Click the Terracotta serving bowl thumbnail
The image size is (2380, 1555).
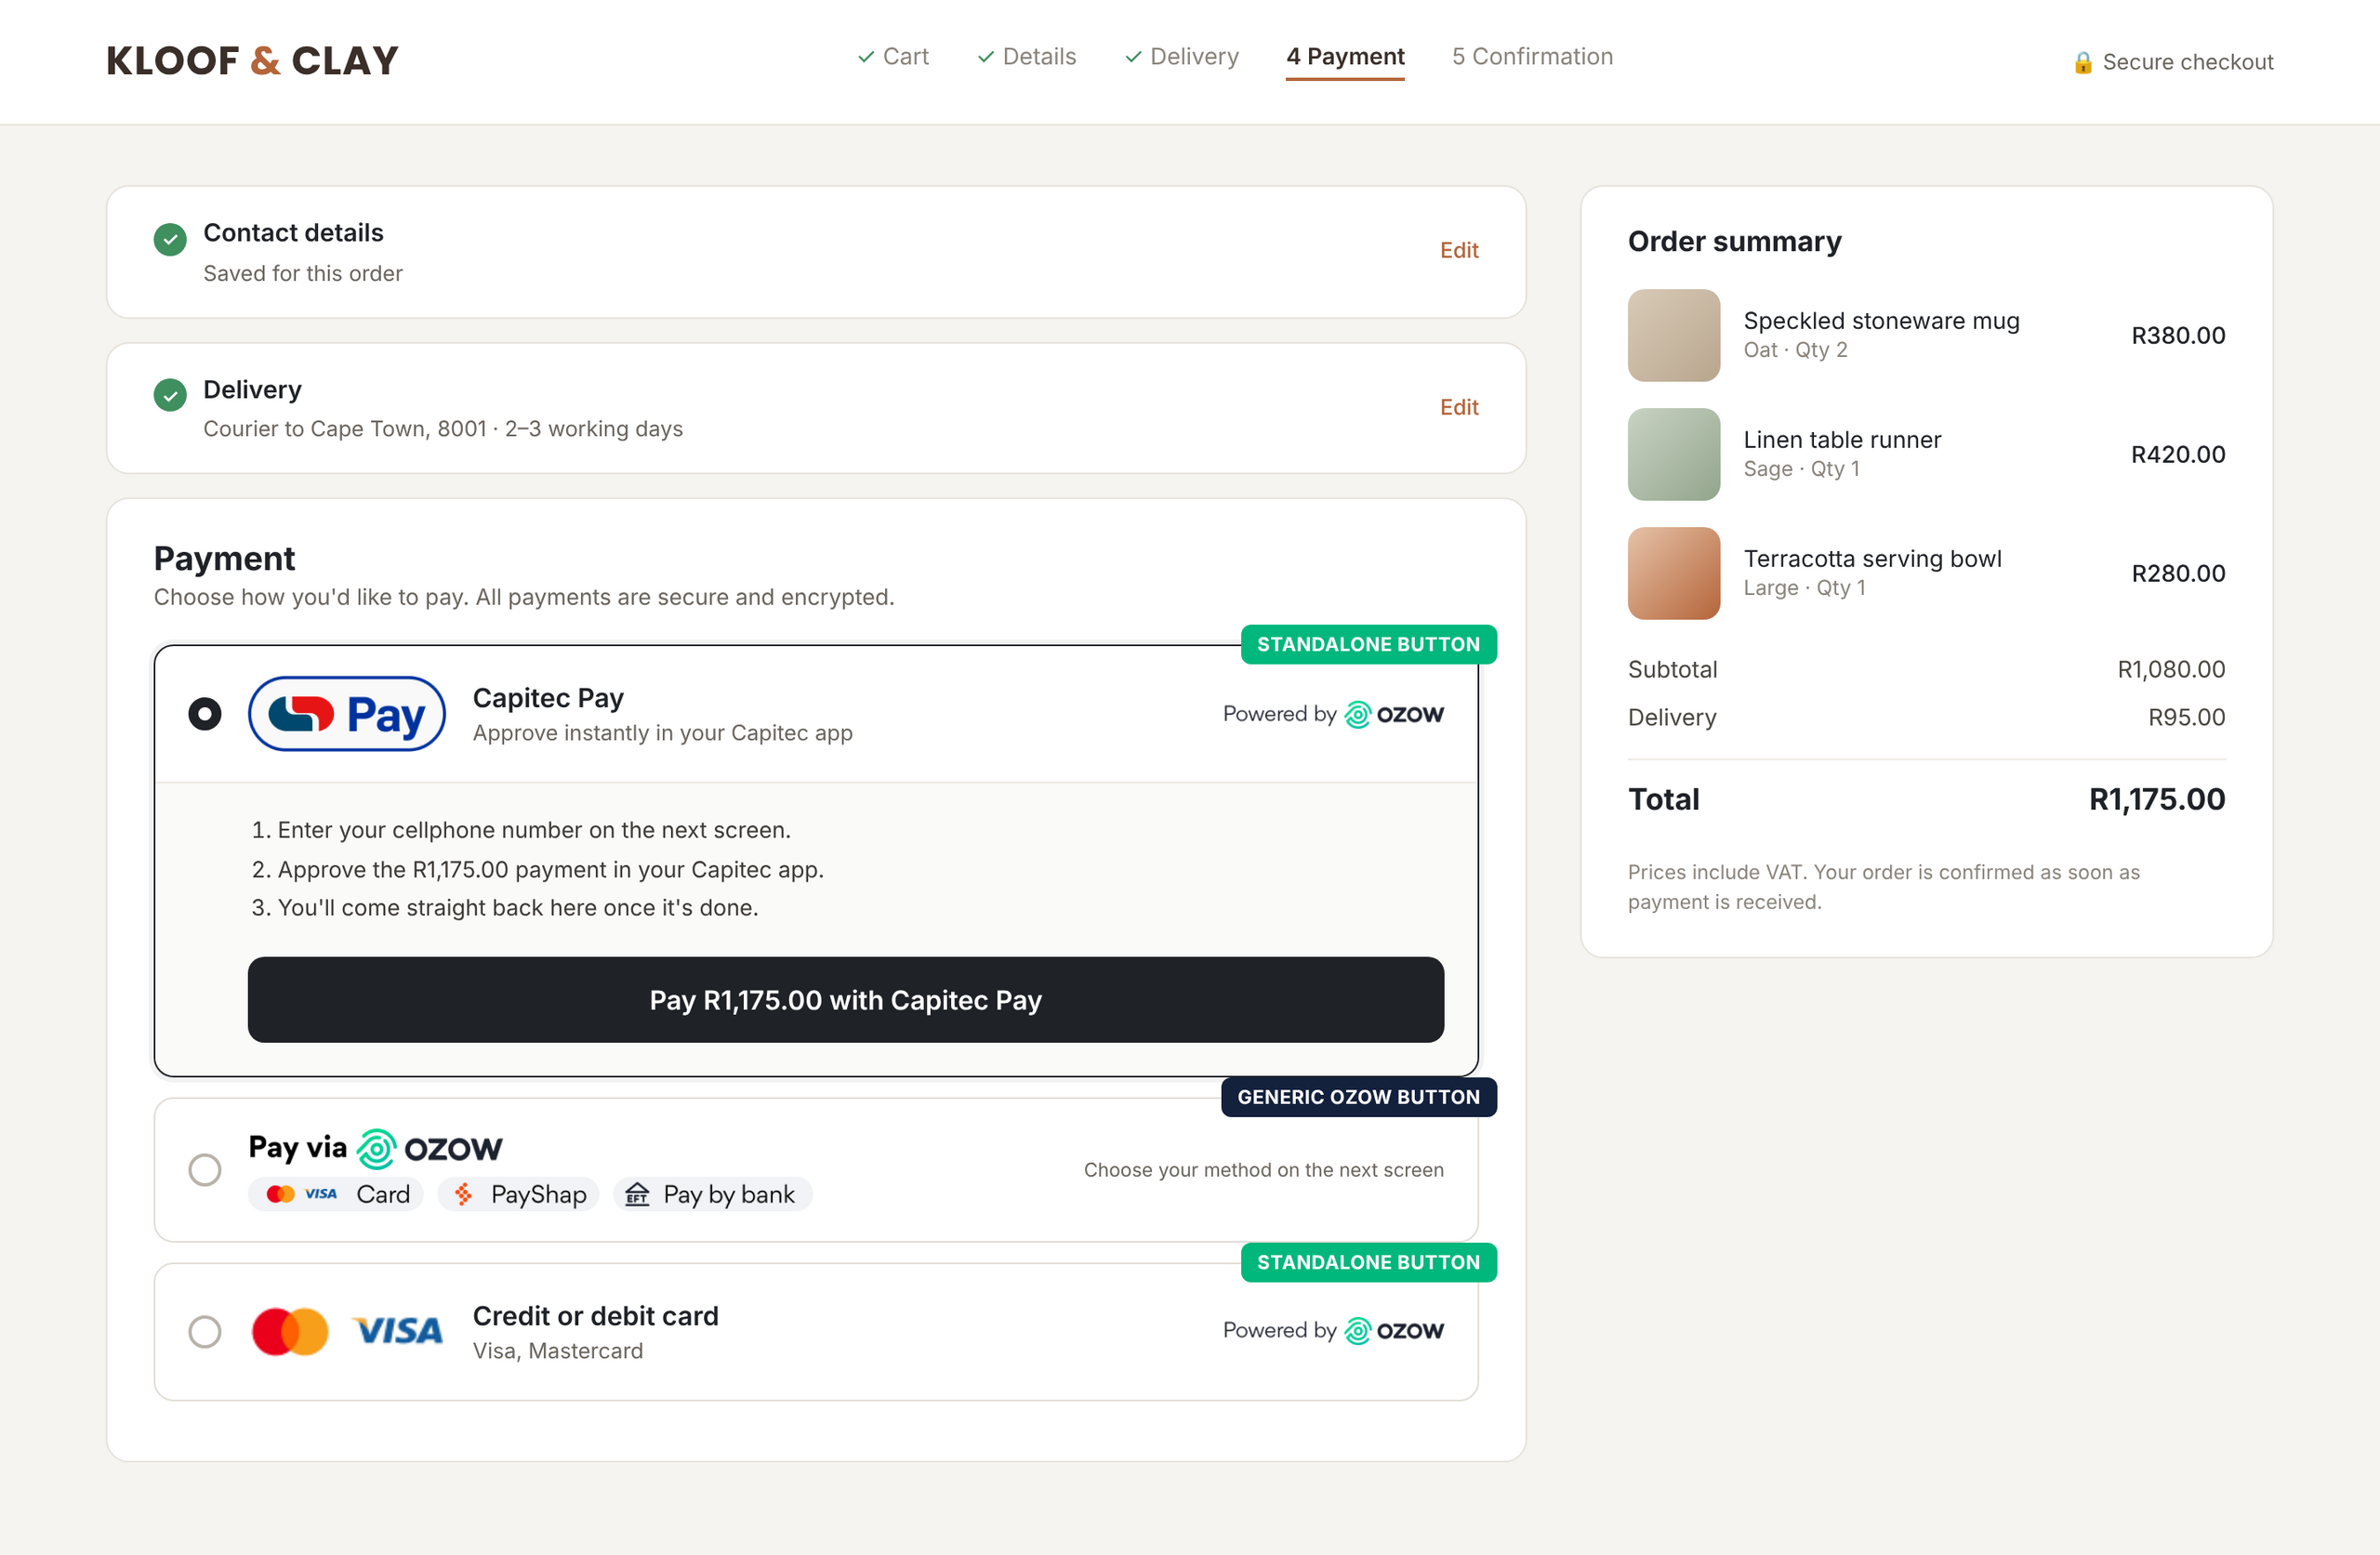pos(1674,573)
